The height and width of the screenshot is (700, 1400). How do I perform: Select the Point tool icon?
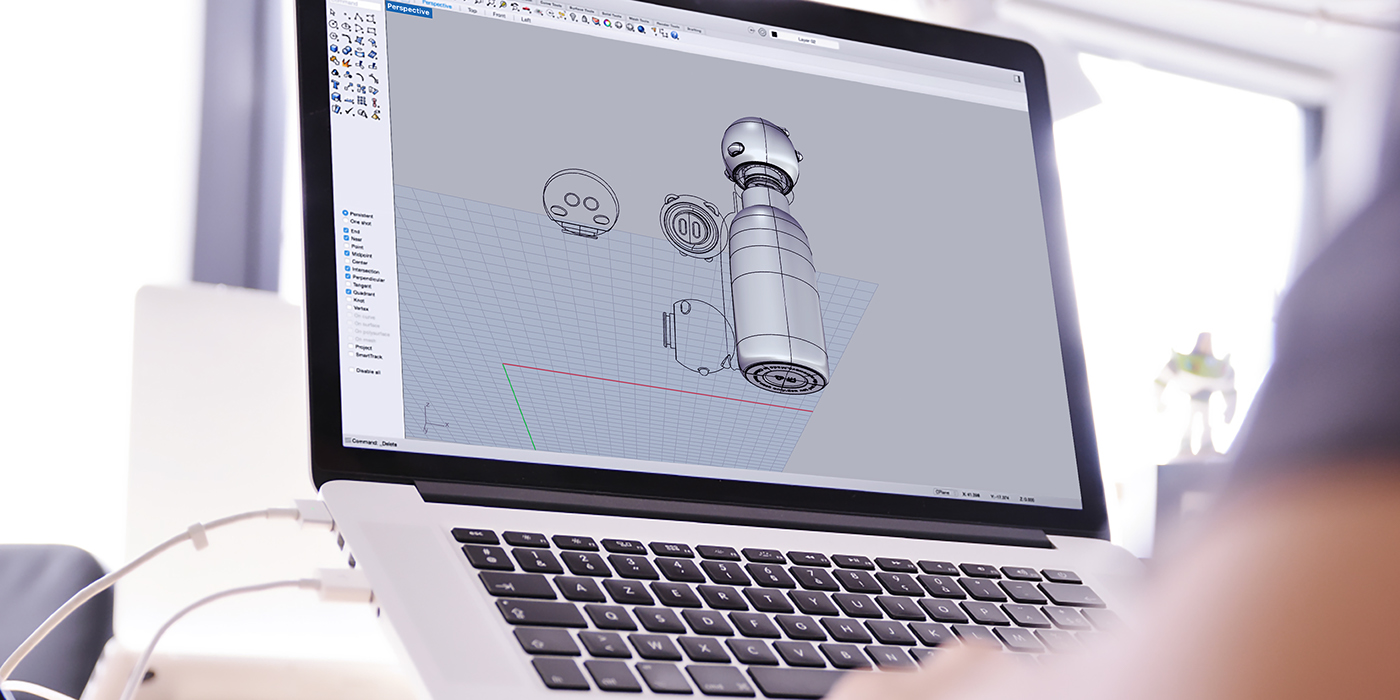pyautogui.click(x=347, y=16)
